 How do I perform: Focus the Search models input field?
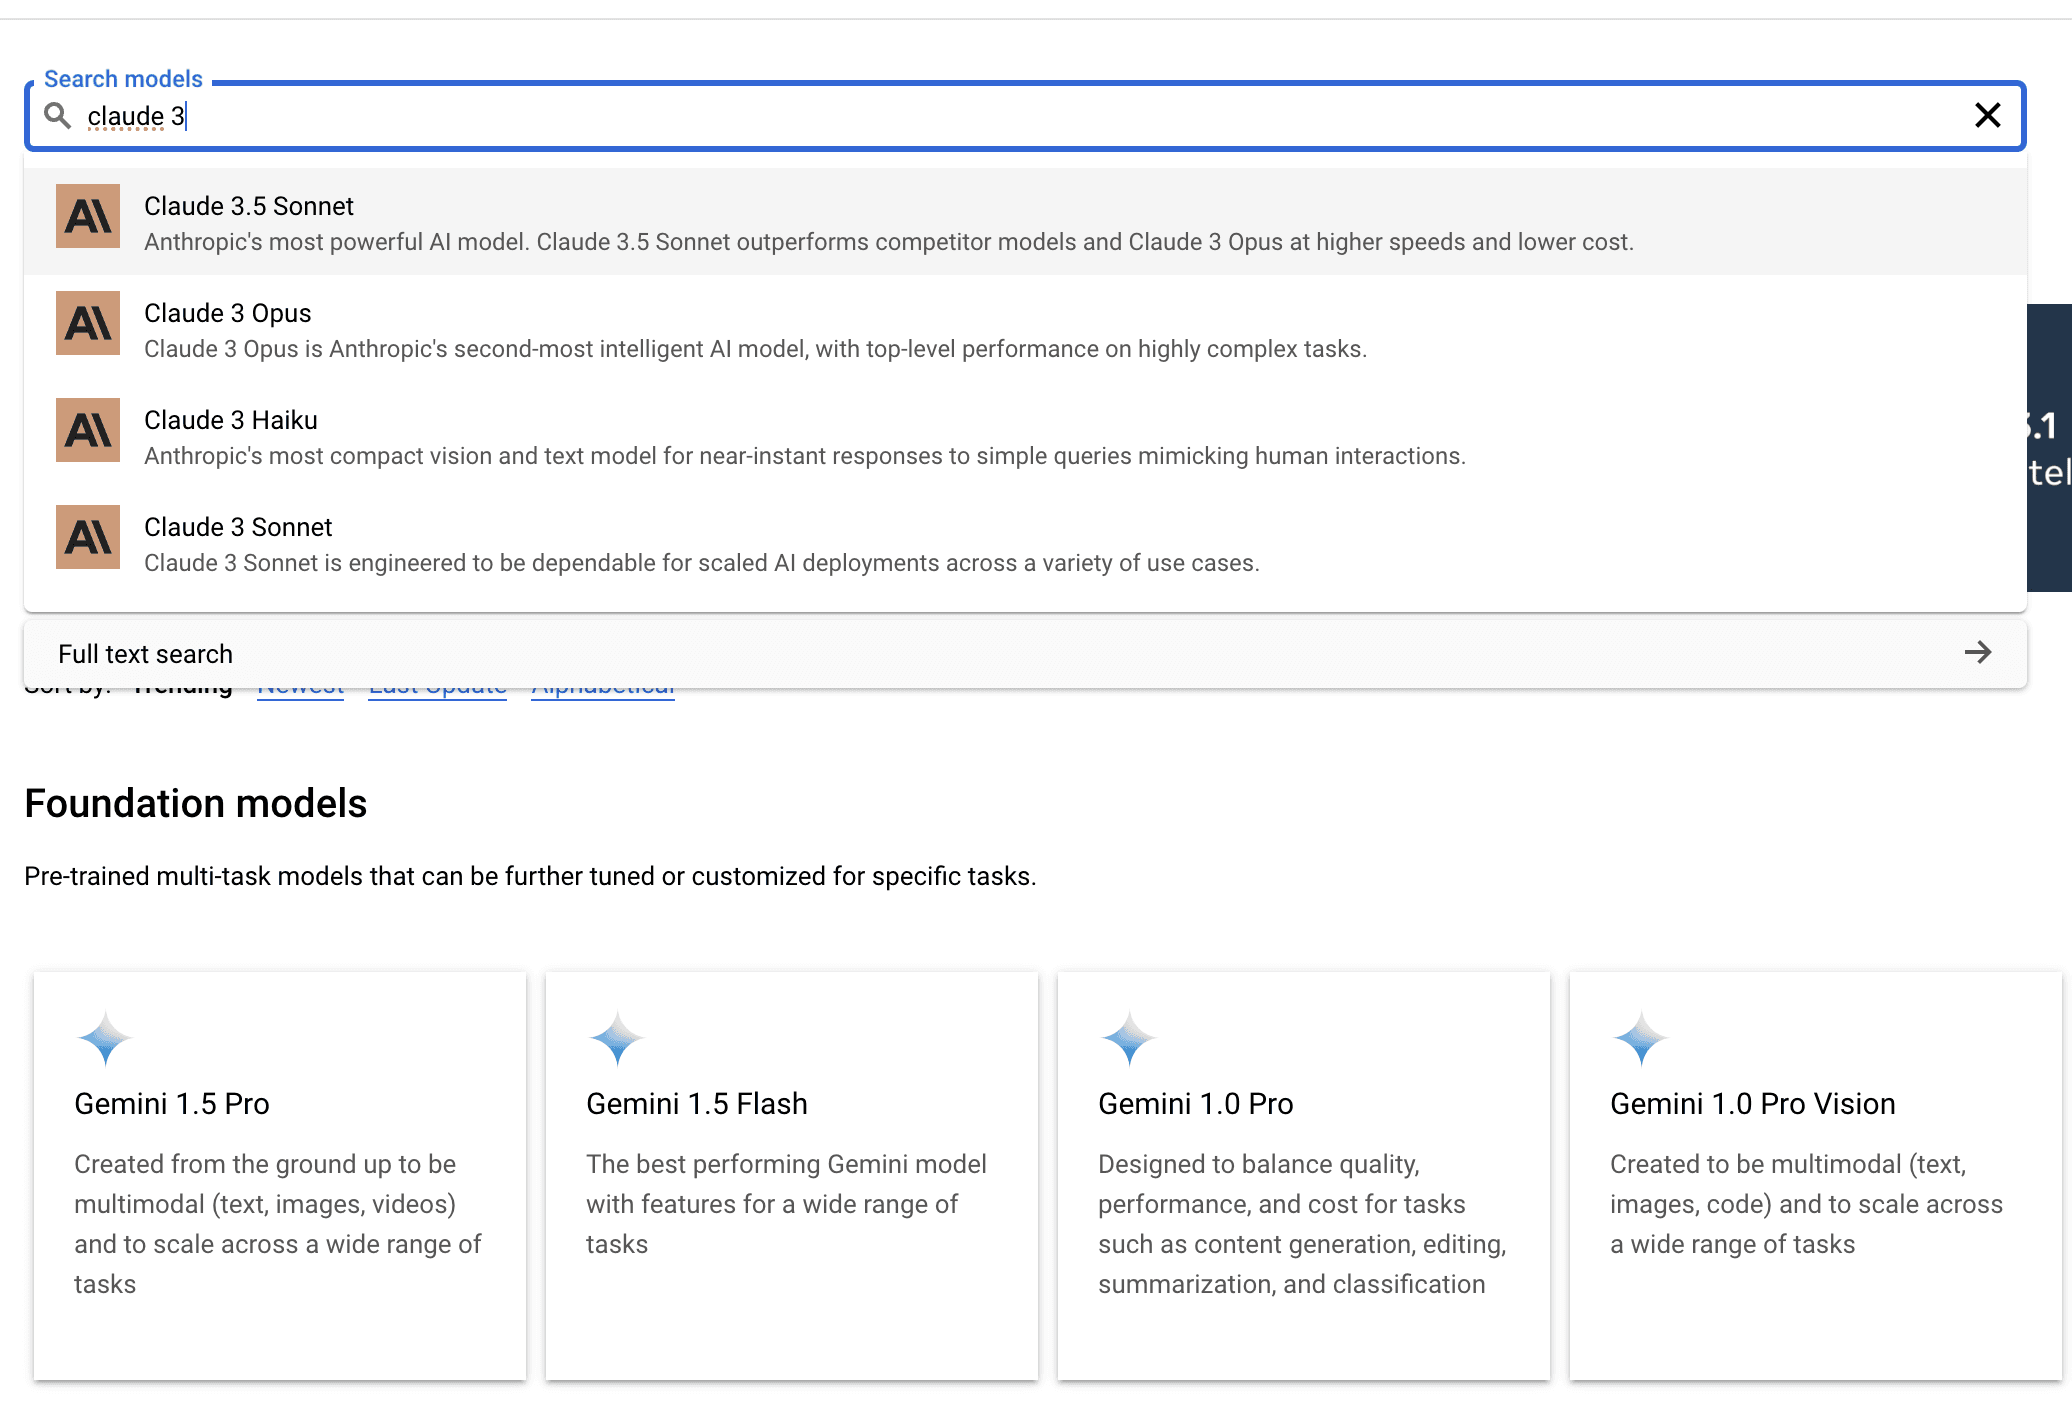click(1025, 116)
